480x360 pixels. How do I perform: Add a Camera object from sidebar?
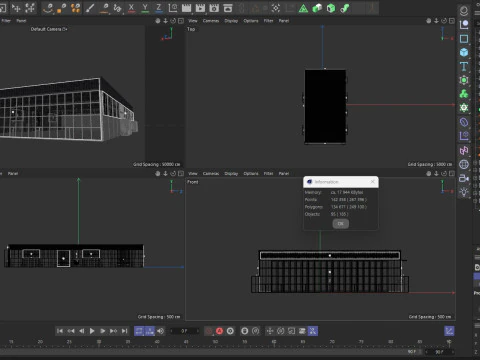(x=464, y=178)
